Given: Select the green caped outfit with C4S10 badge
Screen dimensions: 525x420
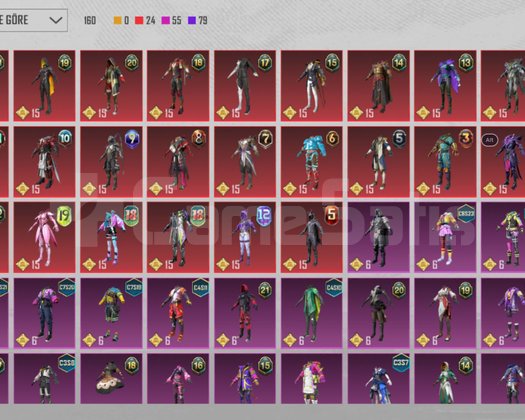Looking at the screenshot, I should 312,313.
